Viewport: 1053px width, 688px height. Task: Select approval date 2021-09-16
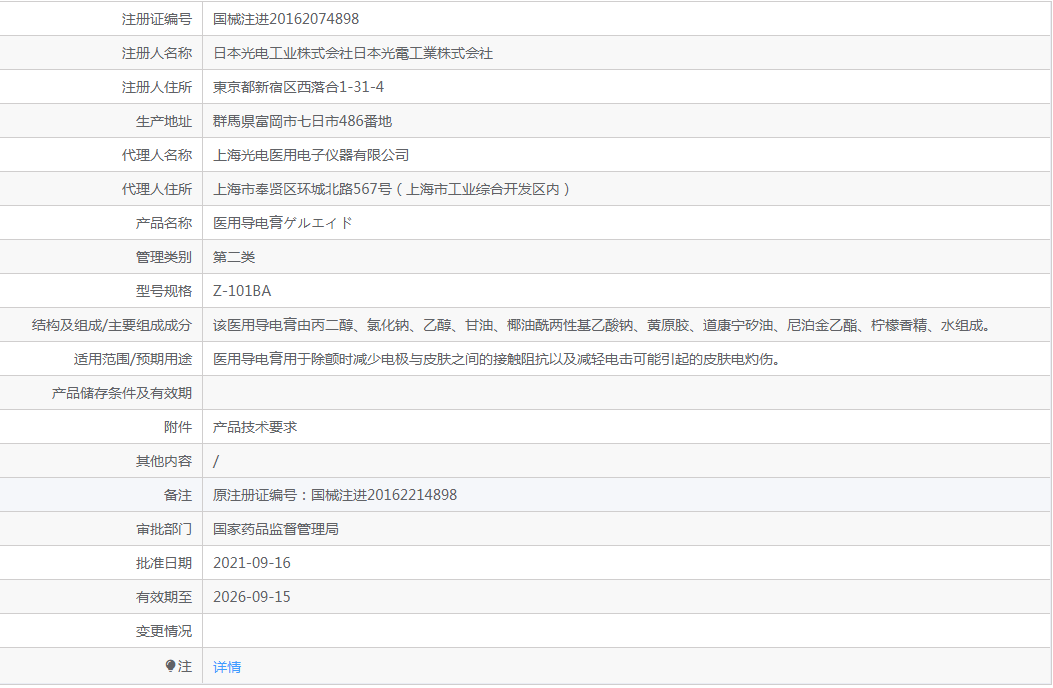[252, 563]
